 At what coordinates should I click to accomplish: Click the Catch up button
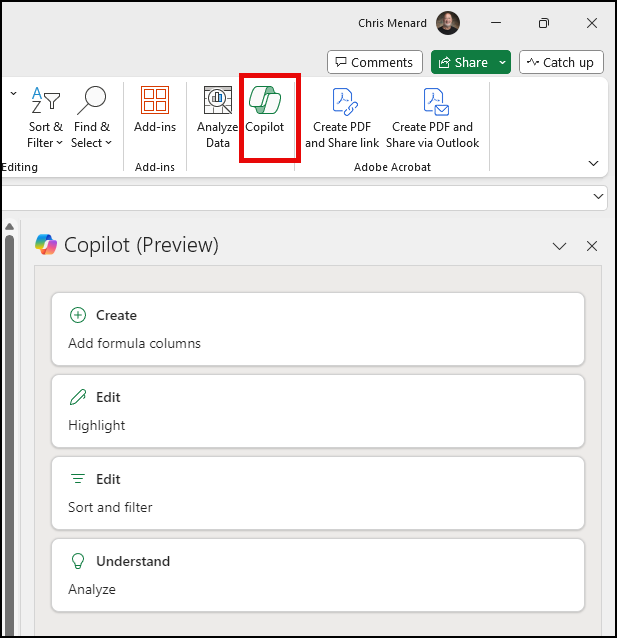coord(561,62)
